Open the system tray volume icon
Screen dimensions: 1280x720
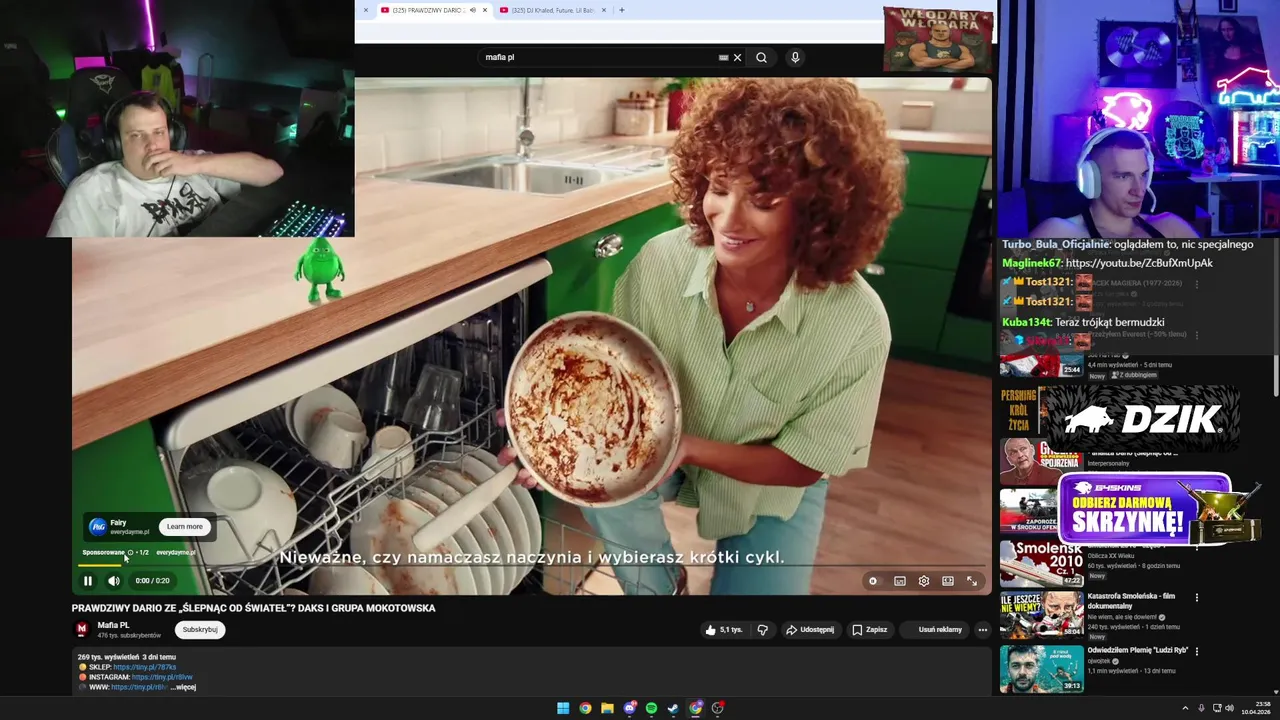pos(1229,708)
